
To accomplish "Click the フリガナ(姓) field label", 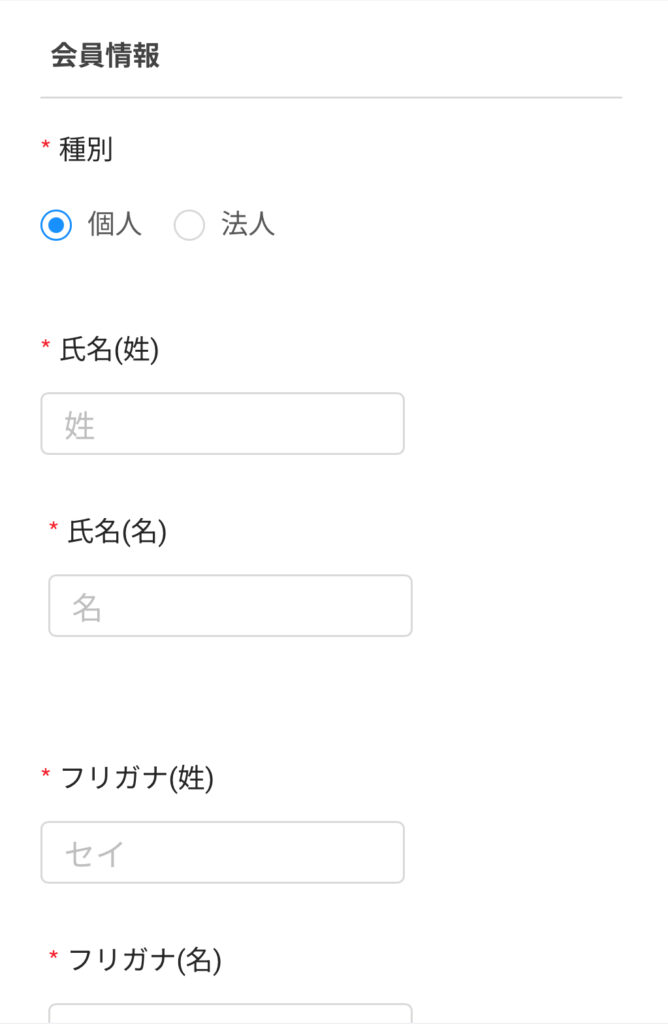I will point(137,779).
